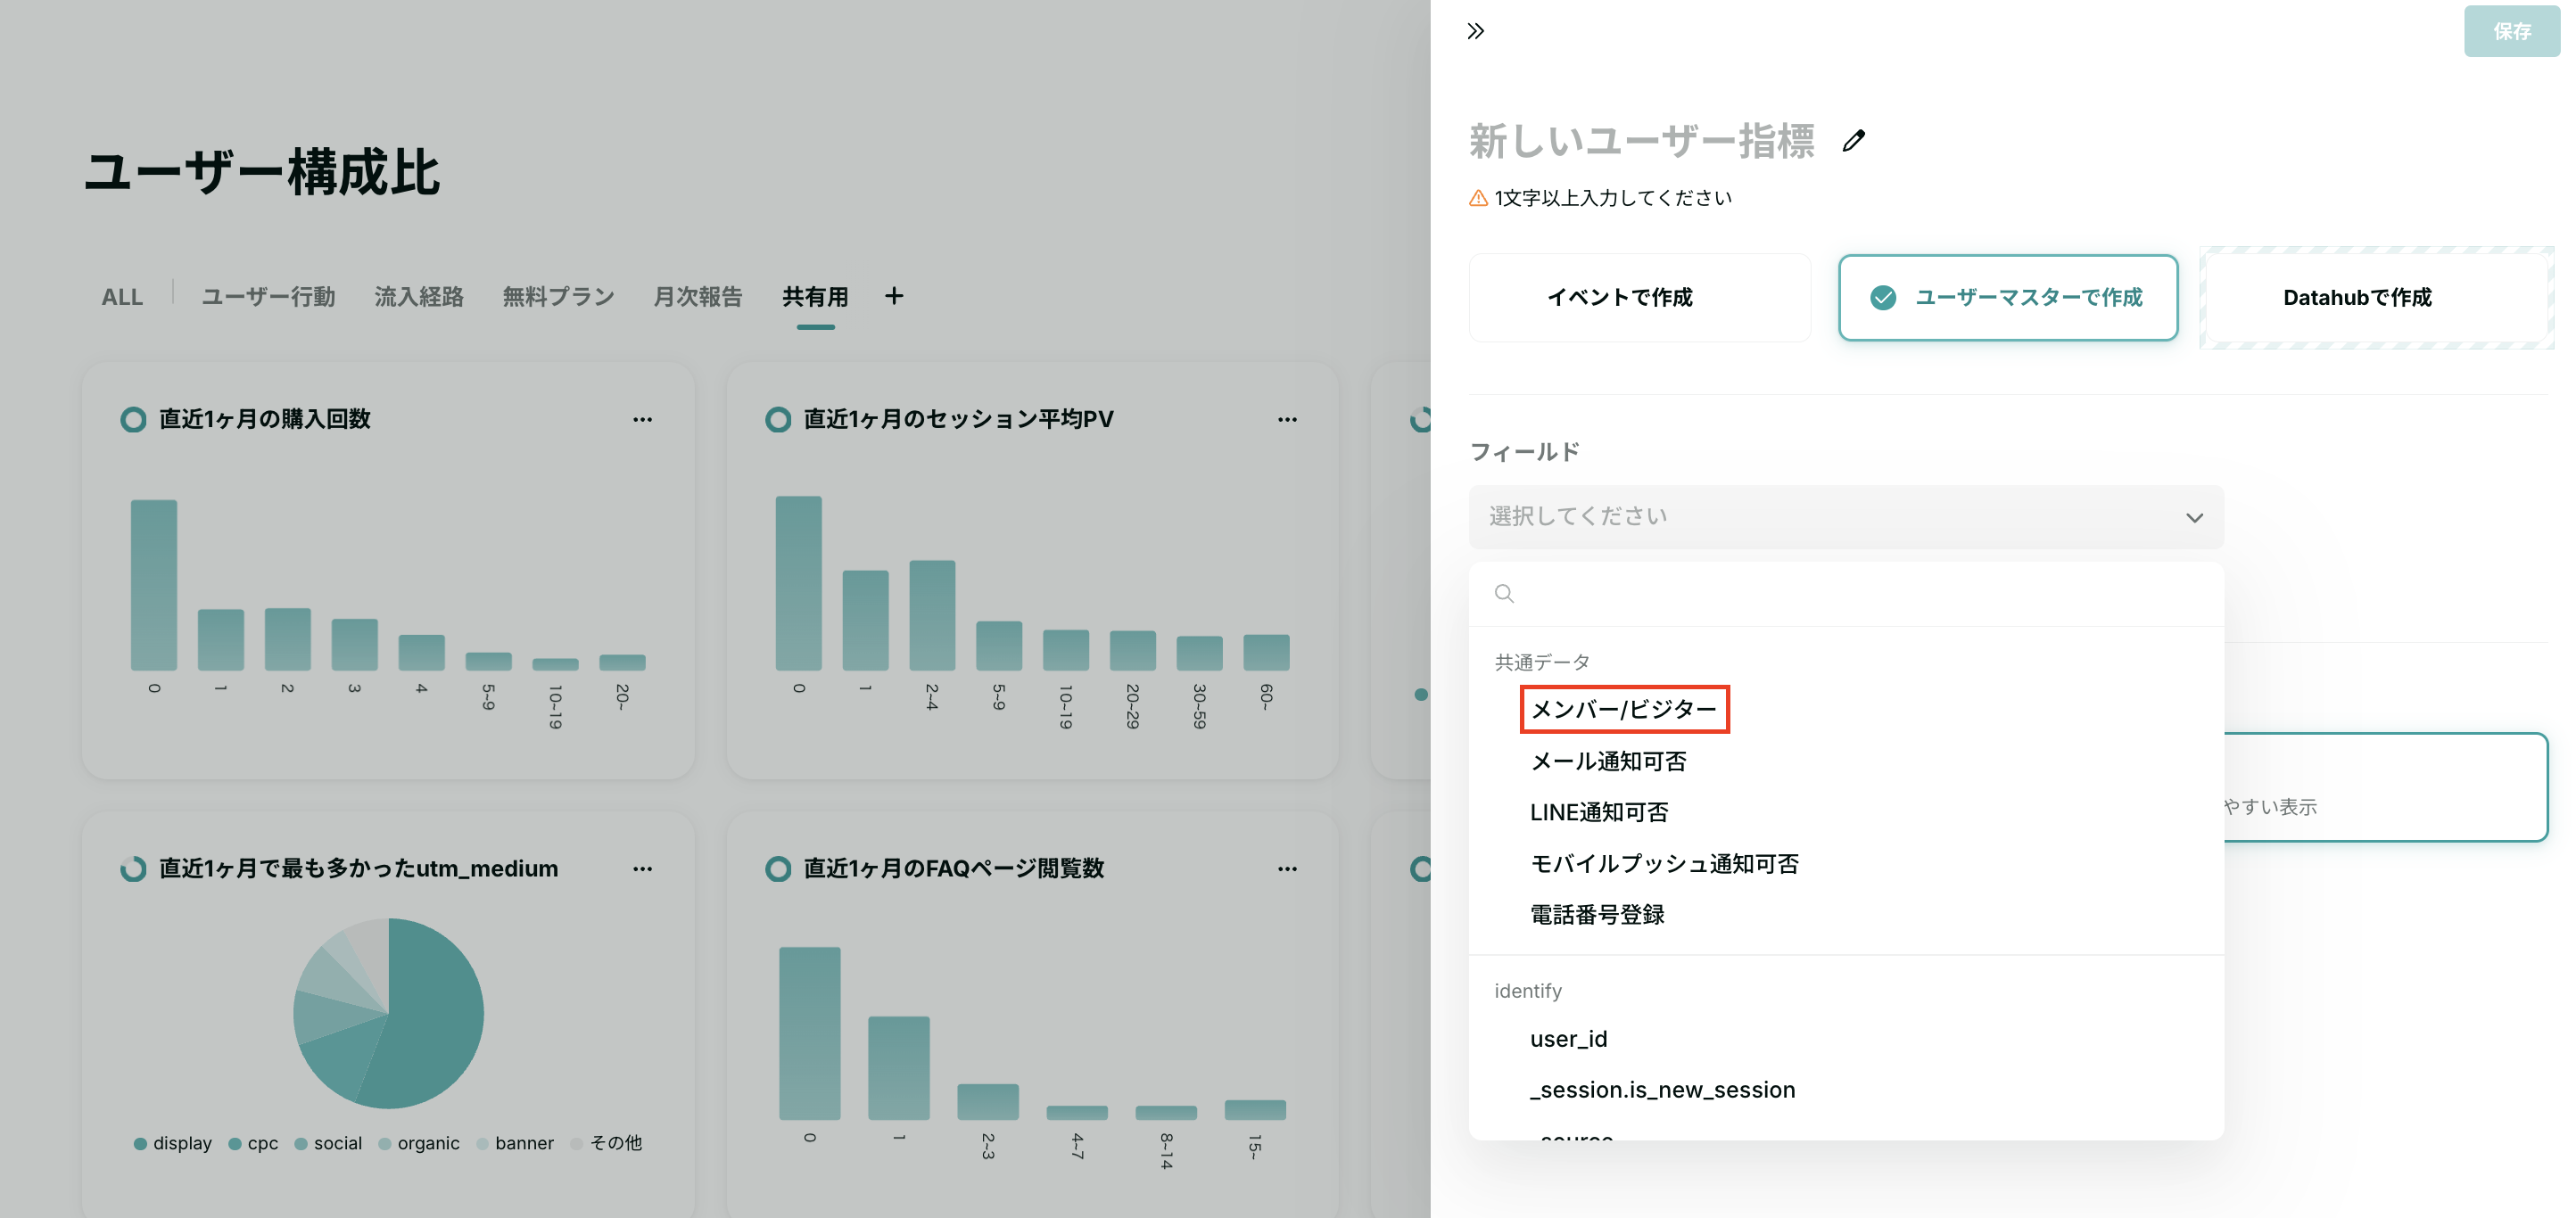This screenshot has width=2576, height=1218.
Task: Open the 流入経路 tab
Action: point(419,297)
